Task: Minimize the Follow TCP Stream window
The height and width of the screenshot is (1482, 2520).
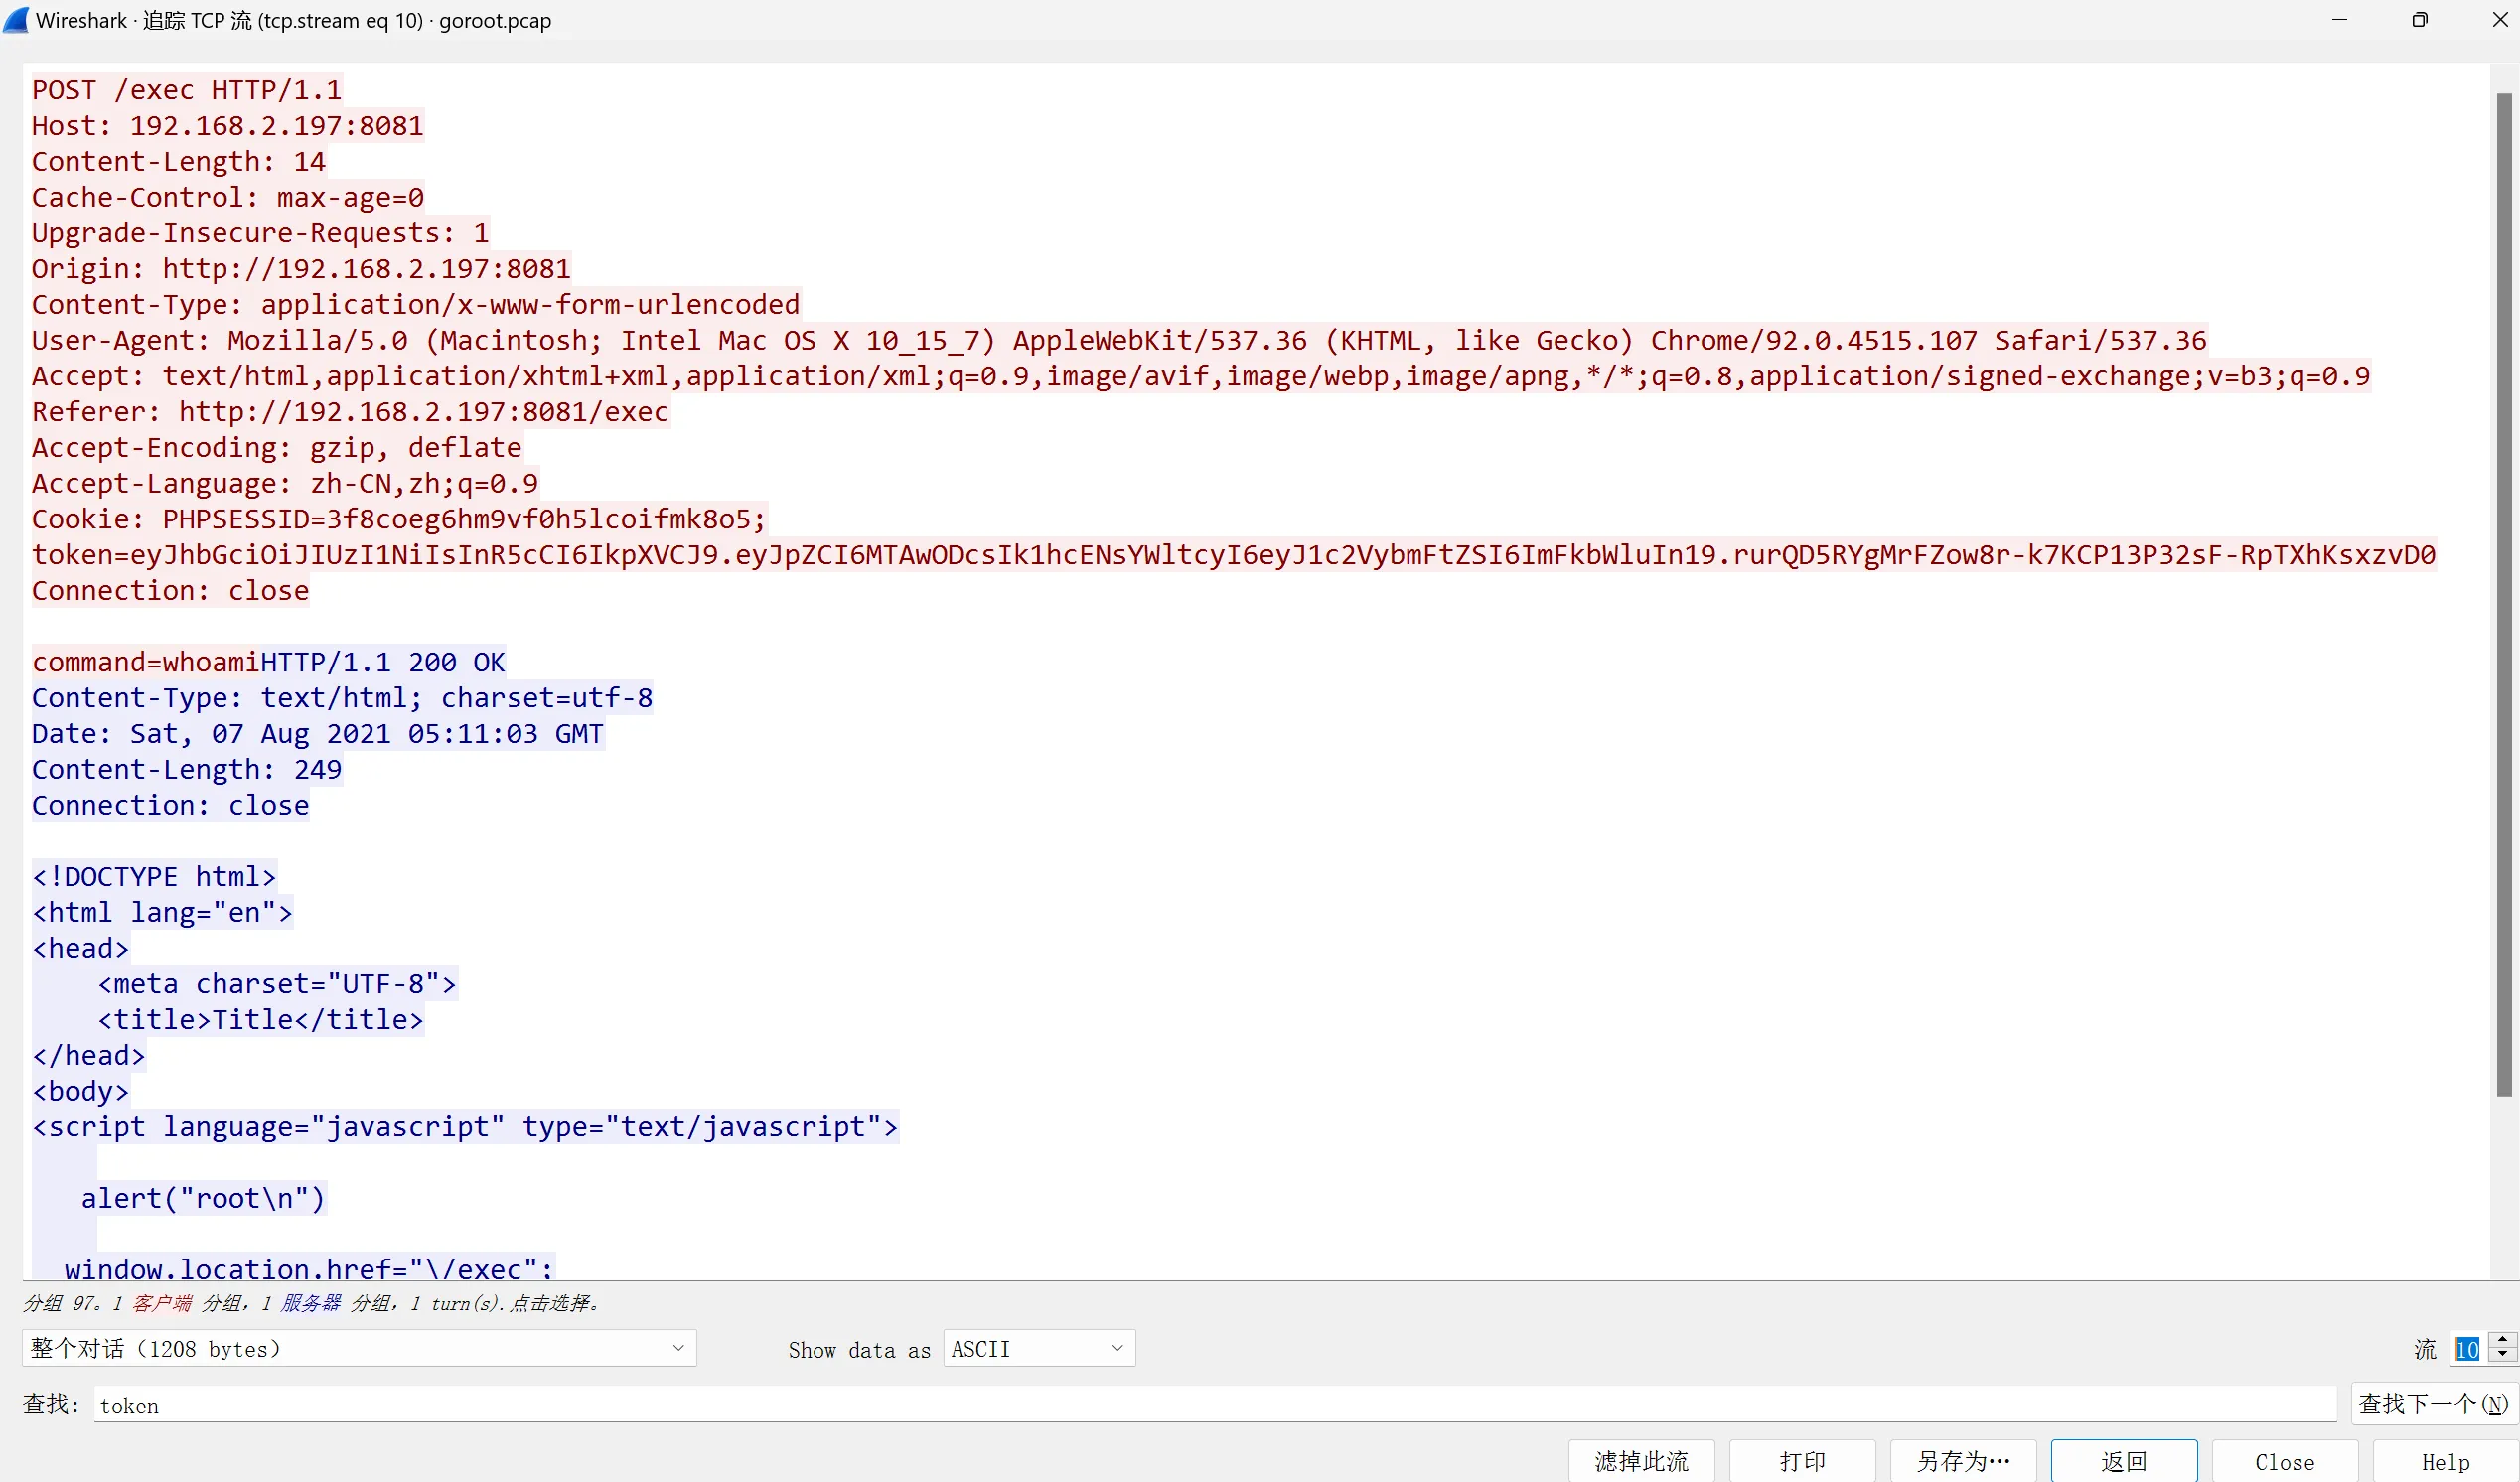Action: pyautogui.click(x=2338, y=20)
